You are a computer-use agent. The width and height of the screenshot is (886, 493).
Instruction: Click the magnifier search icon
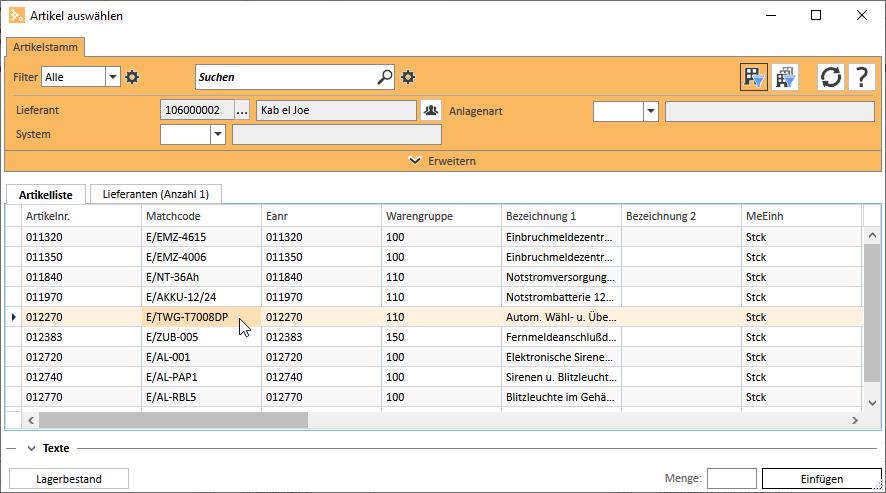pos(385,76)
